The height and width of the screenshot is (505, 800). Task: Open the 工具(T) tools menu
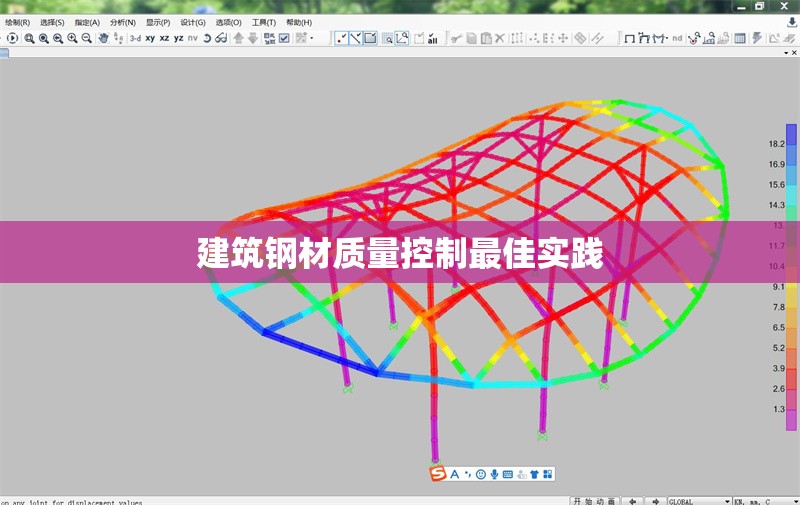[x=263, y=22]
